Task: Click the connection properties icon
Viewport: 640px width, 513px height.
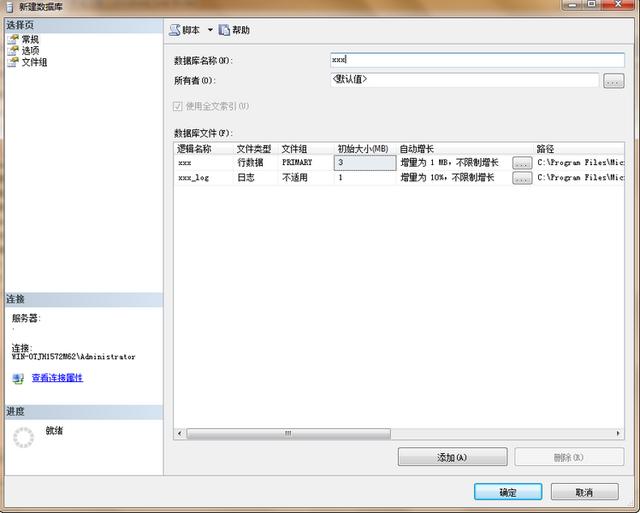Action: point(18,378)
